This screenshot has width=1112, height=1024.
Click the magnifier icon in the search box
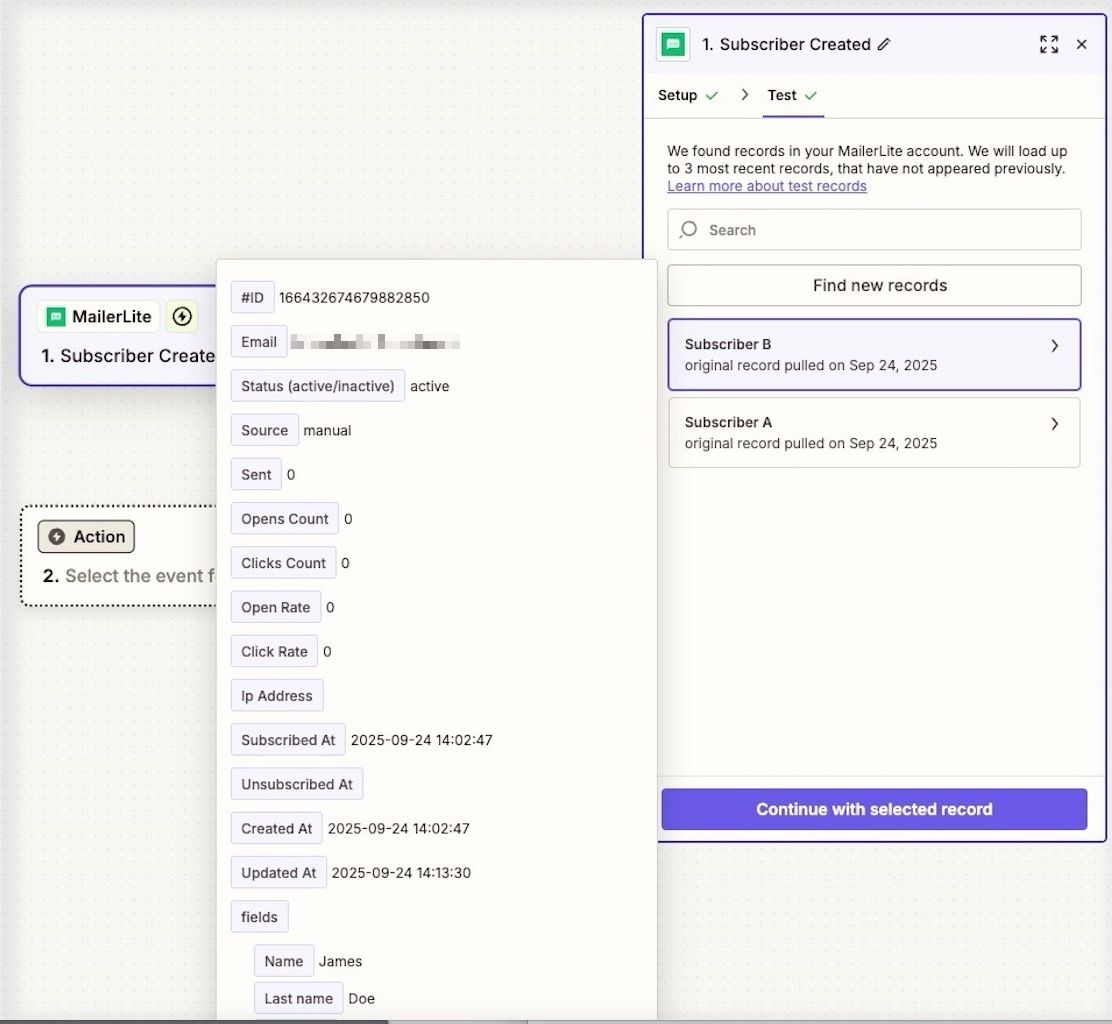[688, 230]
